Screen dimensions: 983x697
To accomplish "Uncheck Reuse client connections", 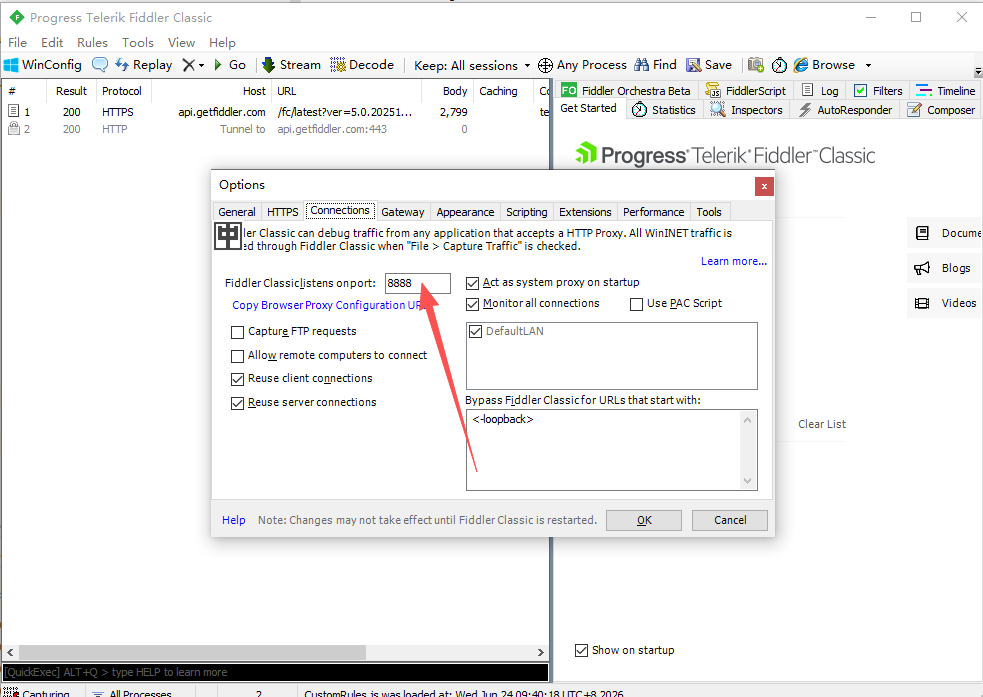I will (238, 379).
